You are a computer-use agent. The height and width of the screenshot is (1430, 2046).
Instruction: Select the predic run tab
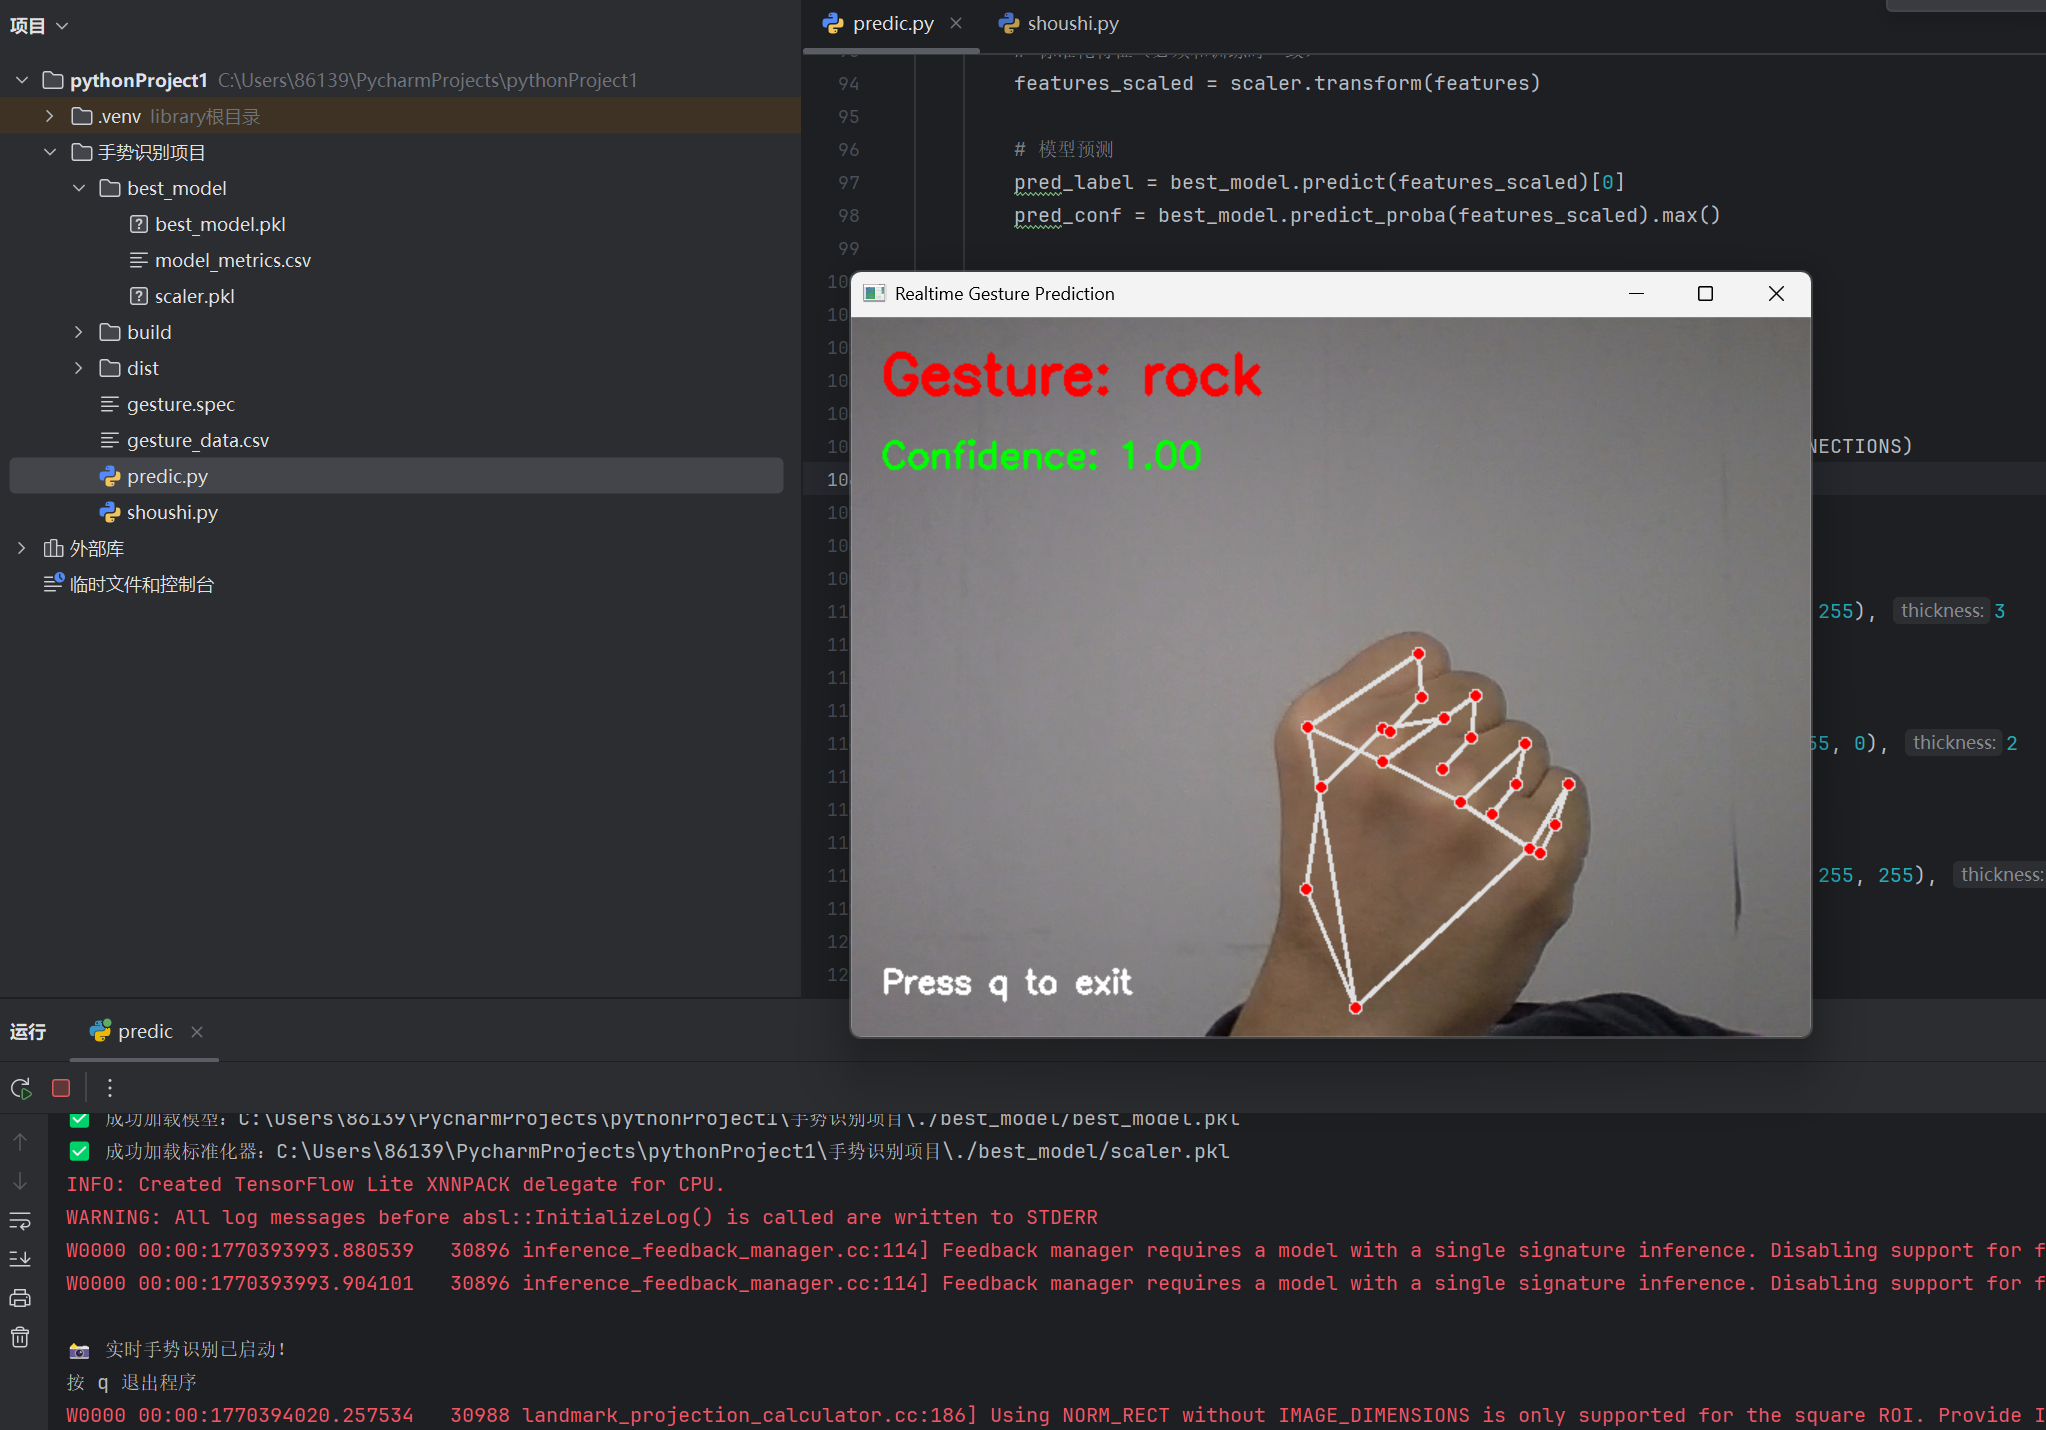pyautogui.click(x=144, y=1031)
